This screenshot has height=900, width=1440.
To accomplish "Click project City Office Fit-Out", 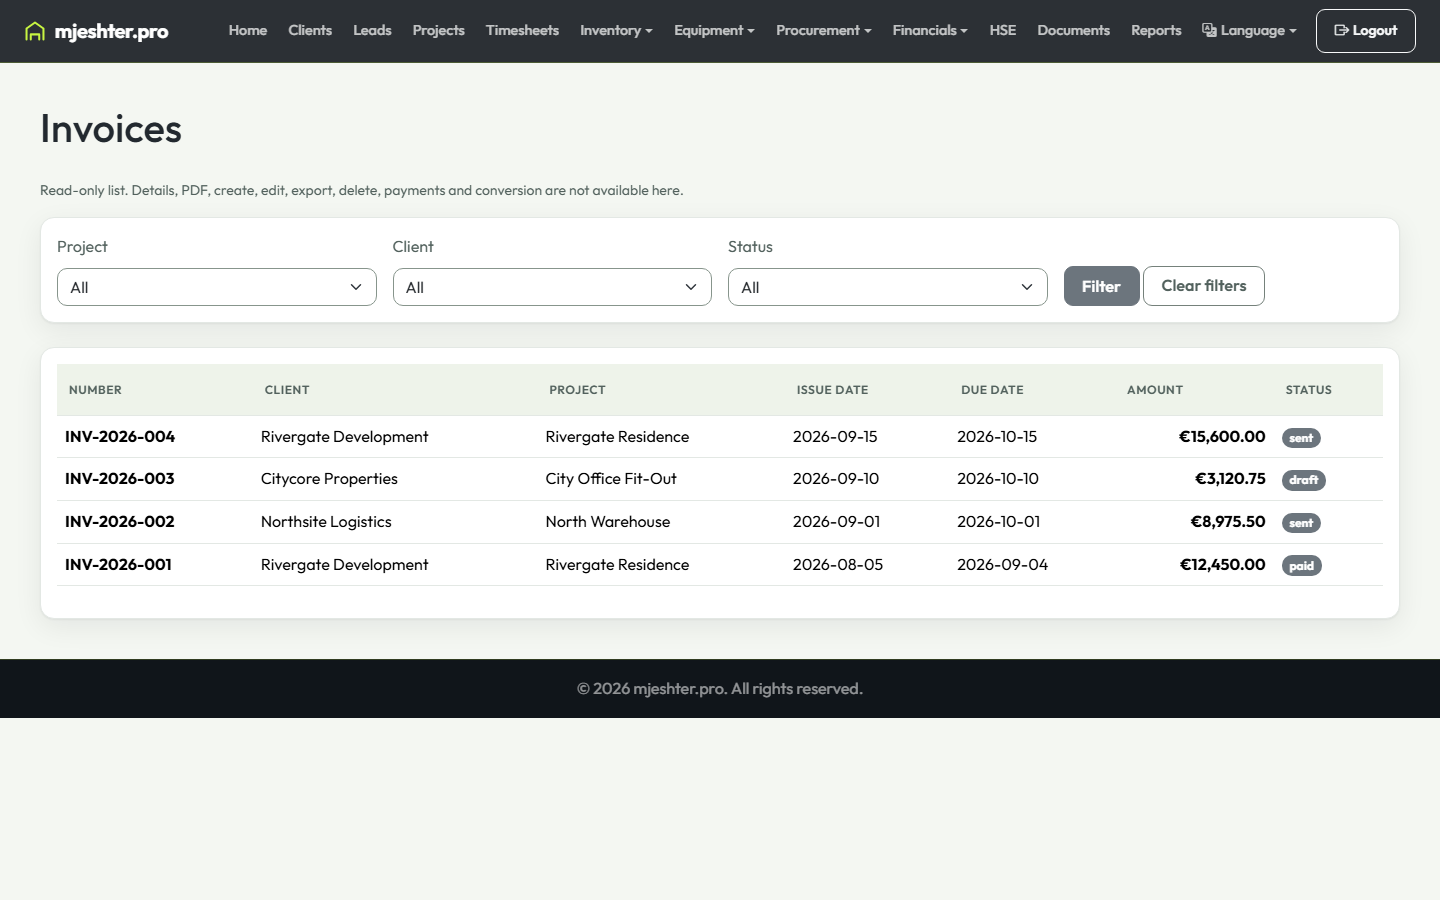I will pos(611,479).
